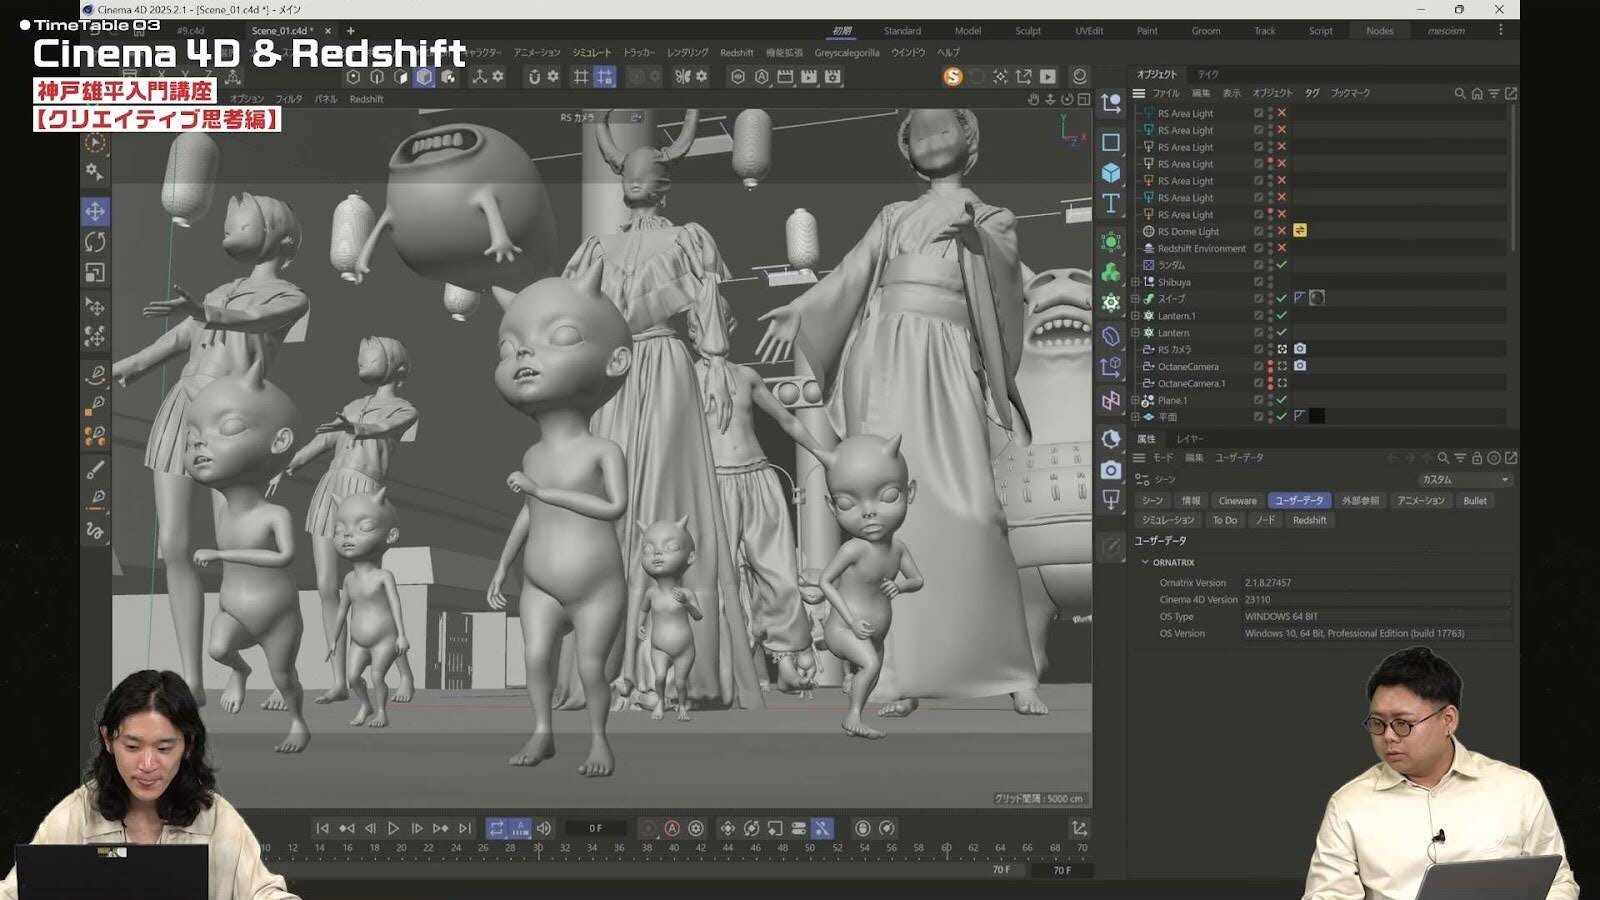1600x900 pixels.
Task: Toggle timeline sound playback speaker icon
Action: 544,828
